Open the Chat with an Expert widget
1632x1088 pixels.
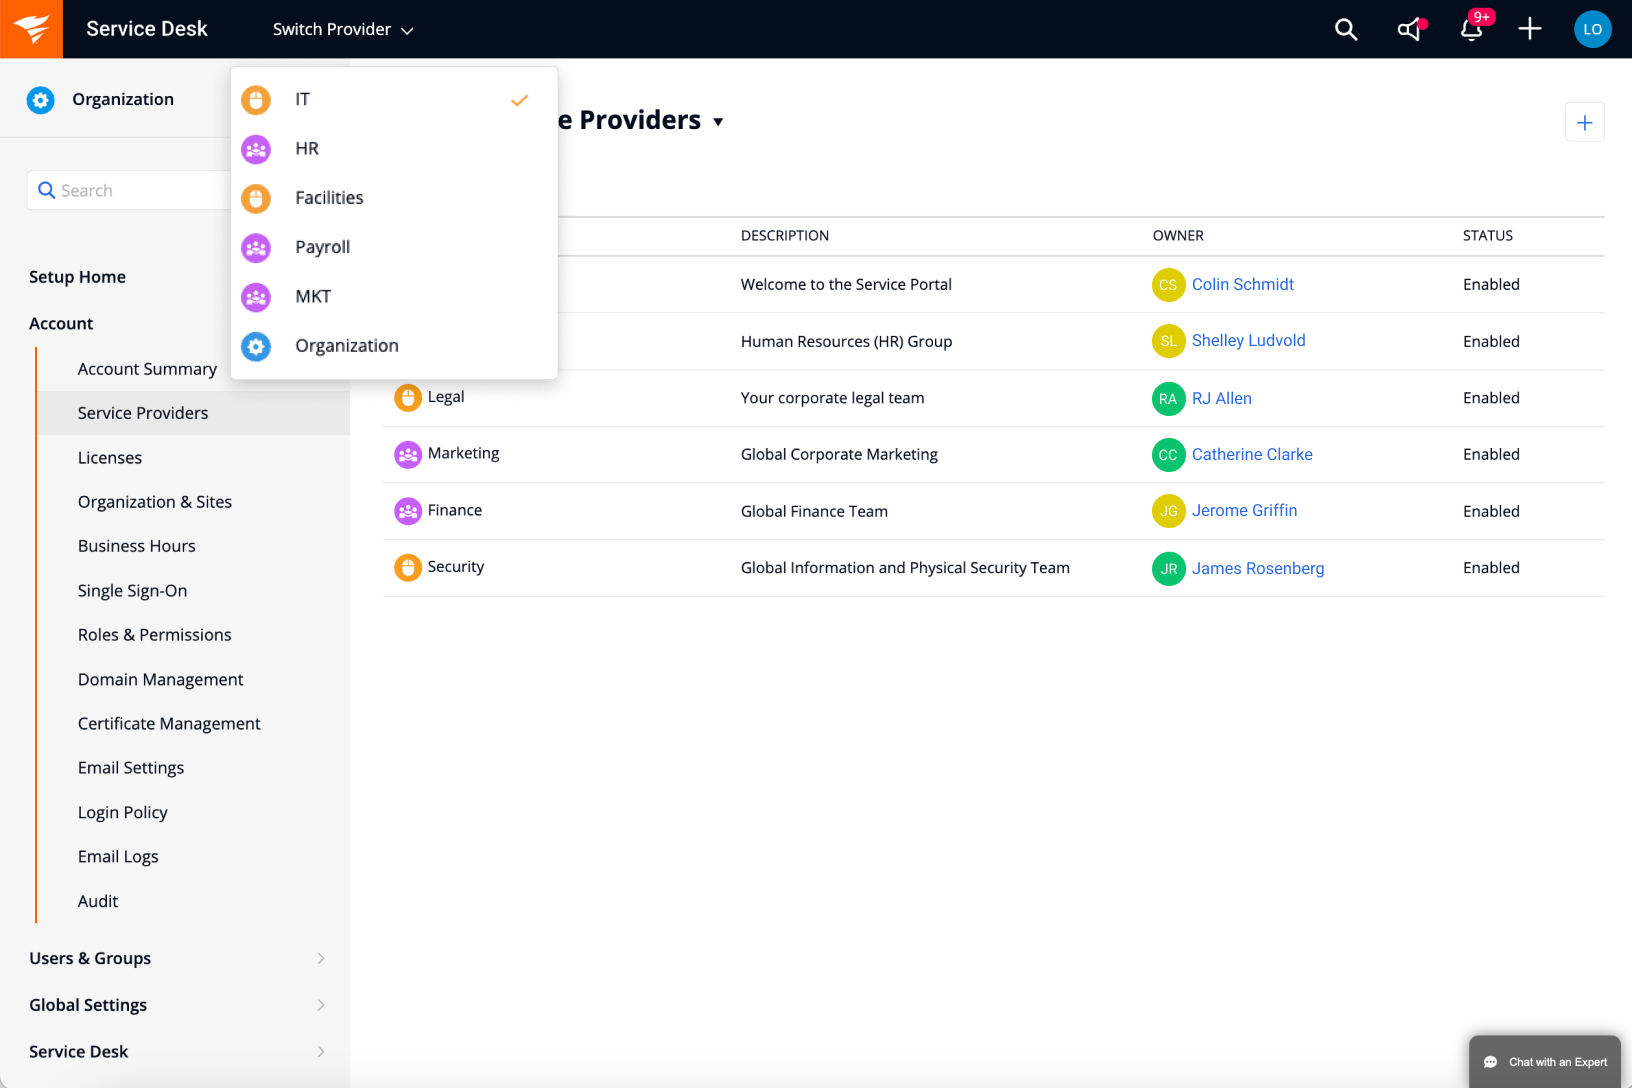1545,1062
